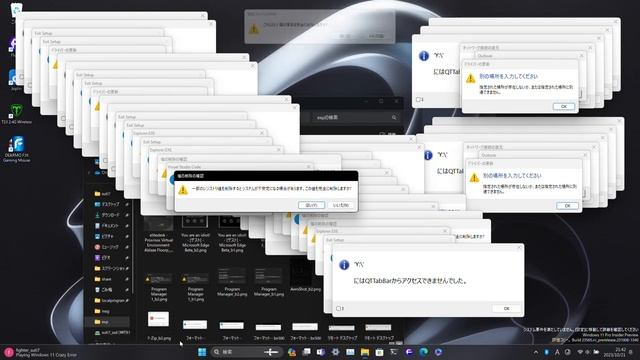Click the magnifier icon in Explorer search box
640x360 pixels.
pyautogui.click(x=394, y=118)
